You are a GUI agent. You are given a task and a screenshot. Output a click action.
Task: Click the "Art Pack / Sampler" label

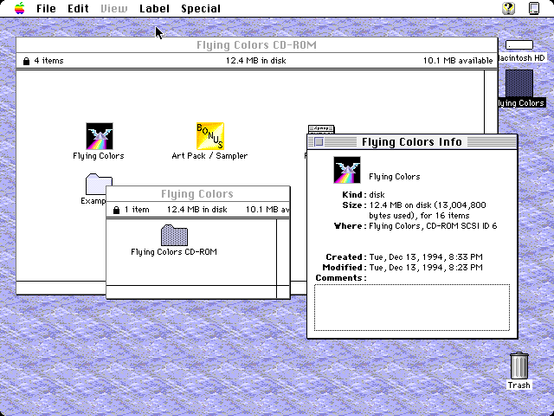tap(210, 156)
